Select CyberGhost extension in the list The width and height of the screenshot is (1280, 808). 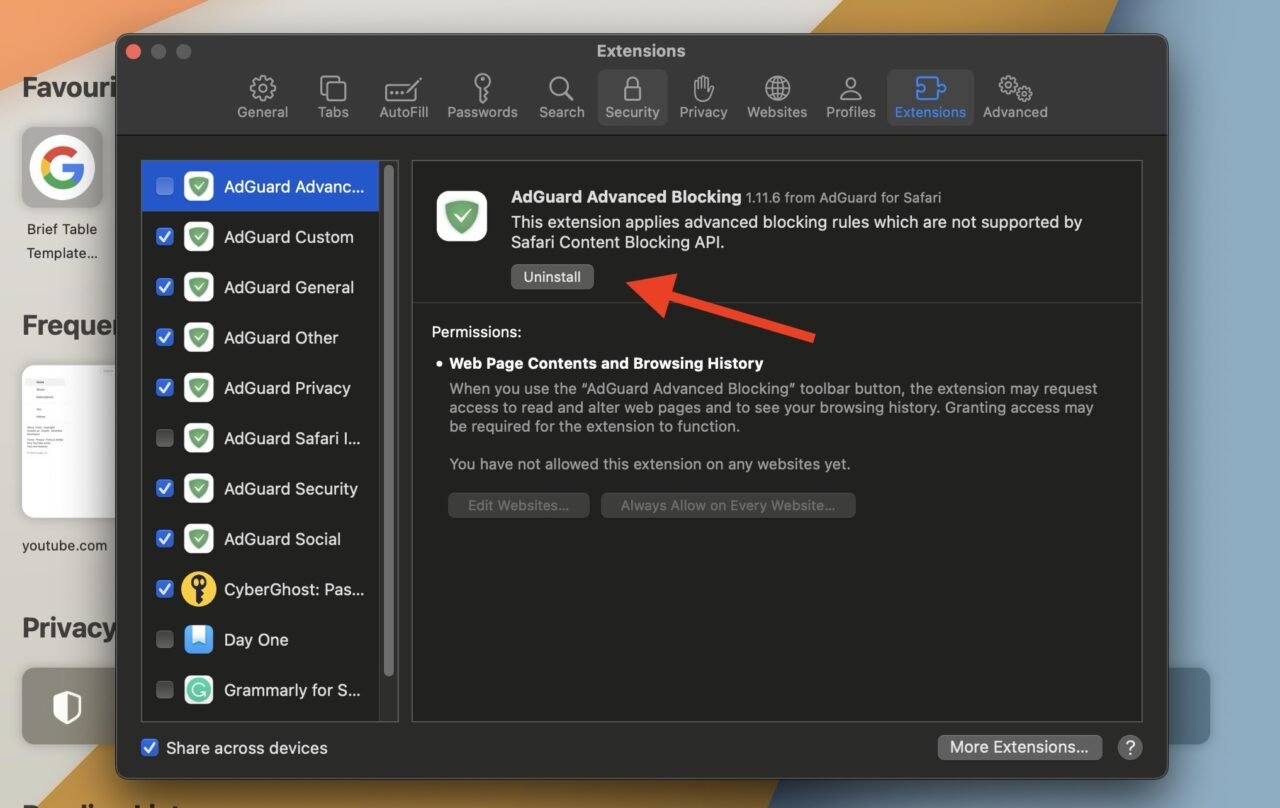293,590
